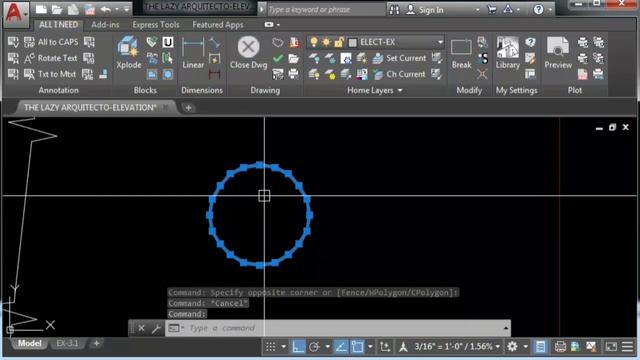This screenshot has width=640, height=360.
Task: Add a new layout with plus button
Action: pyautogui.click(x=96, y=343)
